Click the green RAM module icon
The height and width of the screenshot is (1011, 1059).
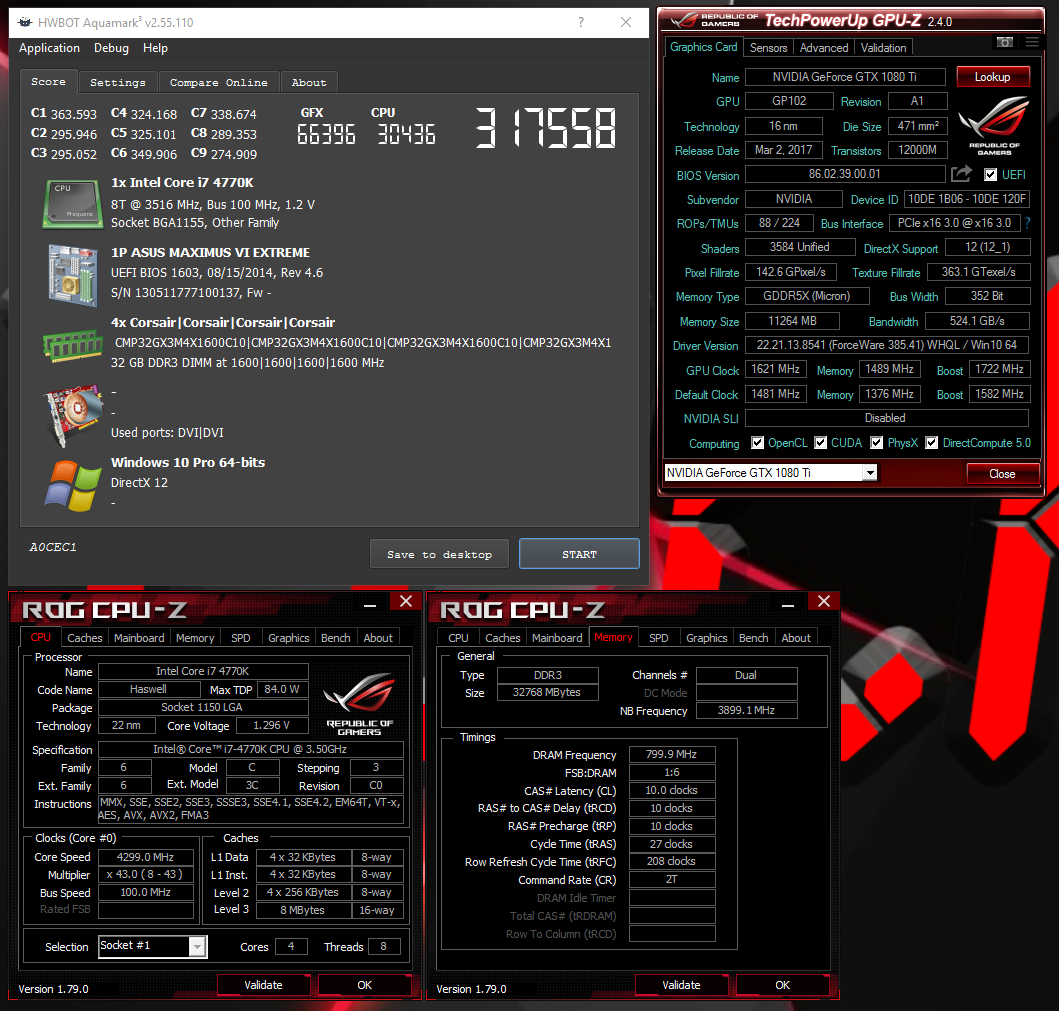click(x=72, y=345)
